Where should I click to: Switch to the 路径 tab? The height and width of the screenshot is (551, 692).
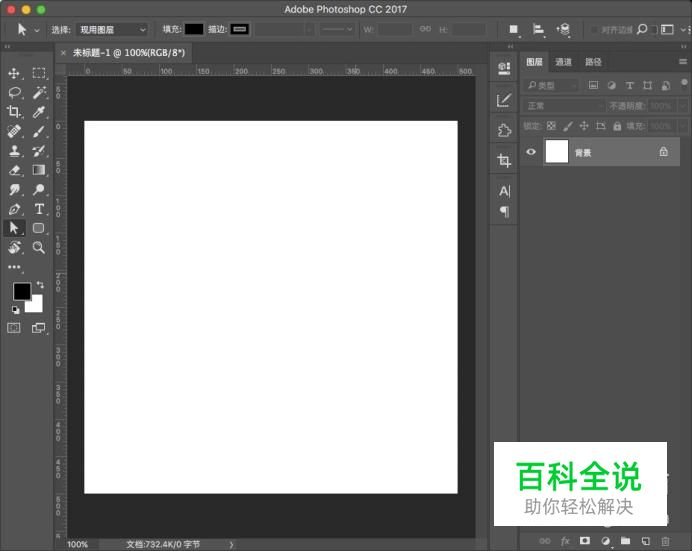[593, 62]
